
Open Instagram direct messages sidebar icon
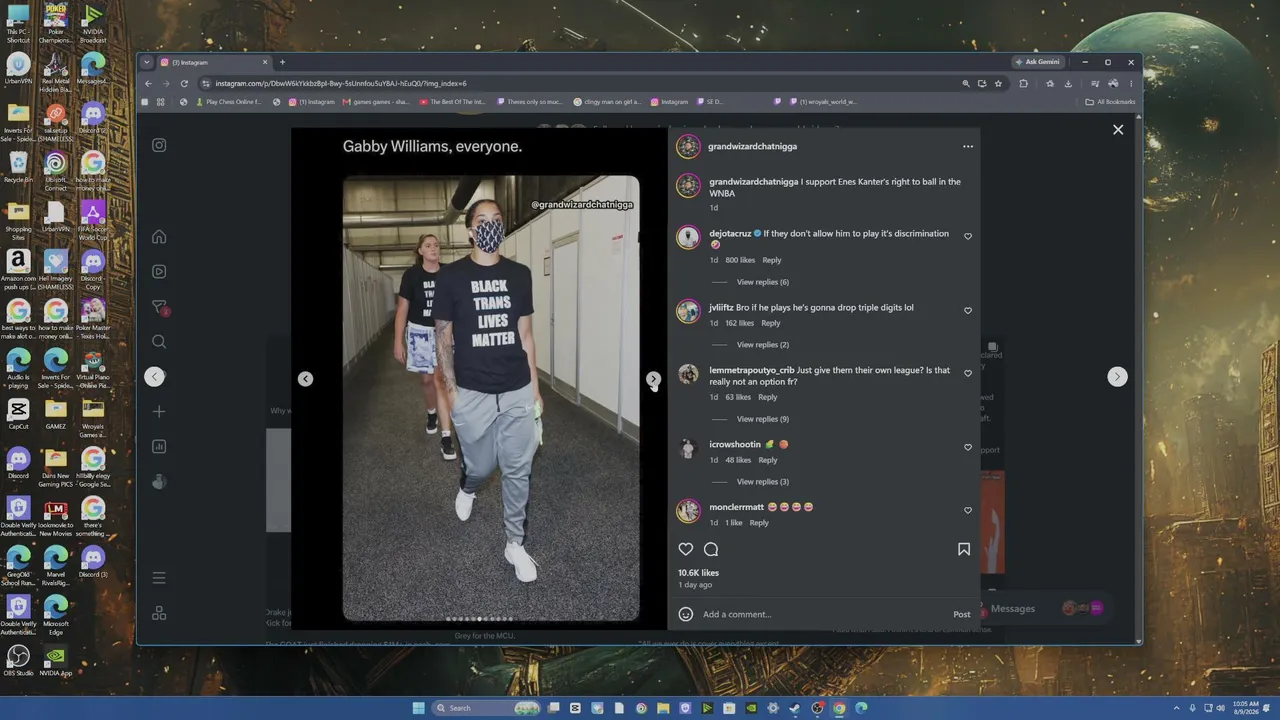point(159,307)
